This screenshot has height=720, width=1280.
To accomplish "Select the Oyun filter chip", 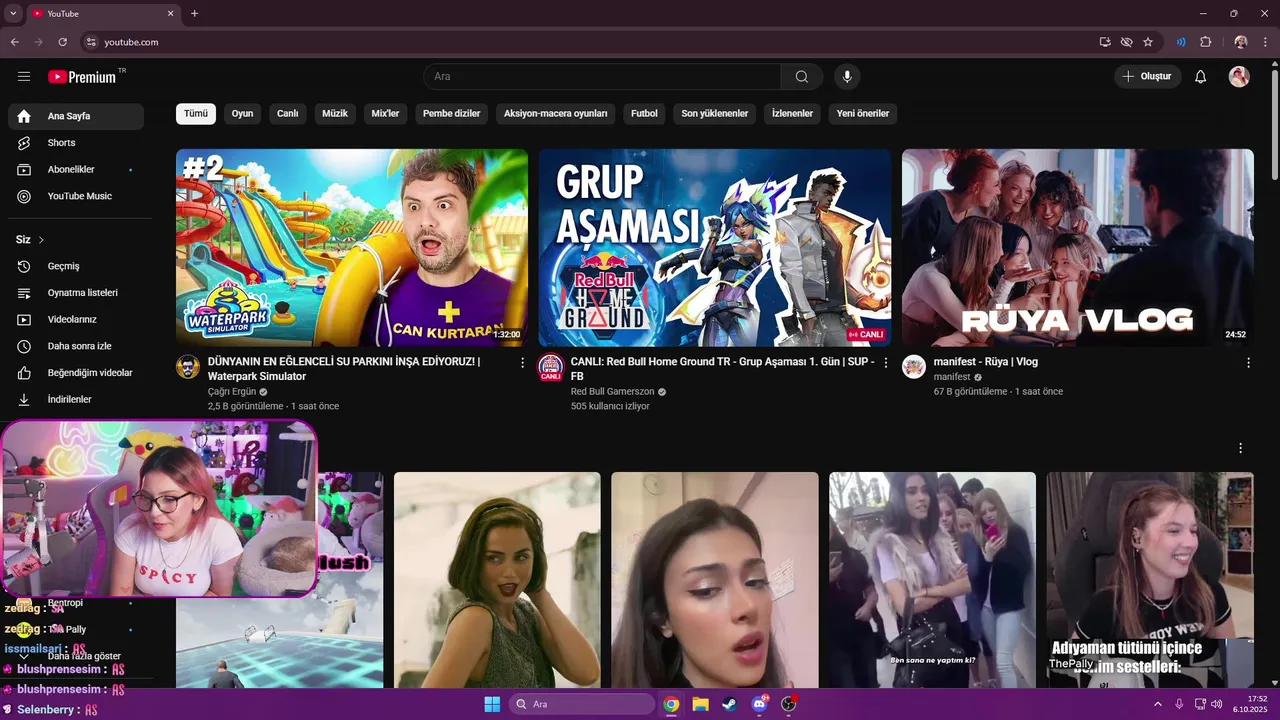I will pos(242,114).
